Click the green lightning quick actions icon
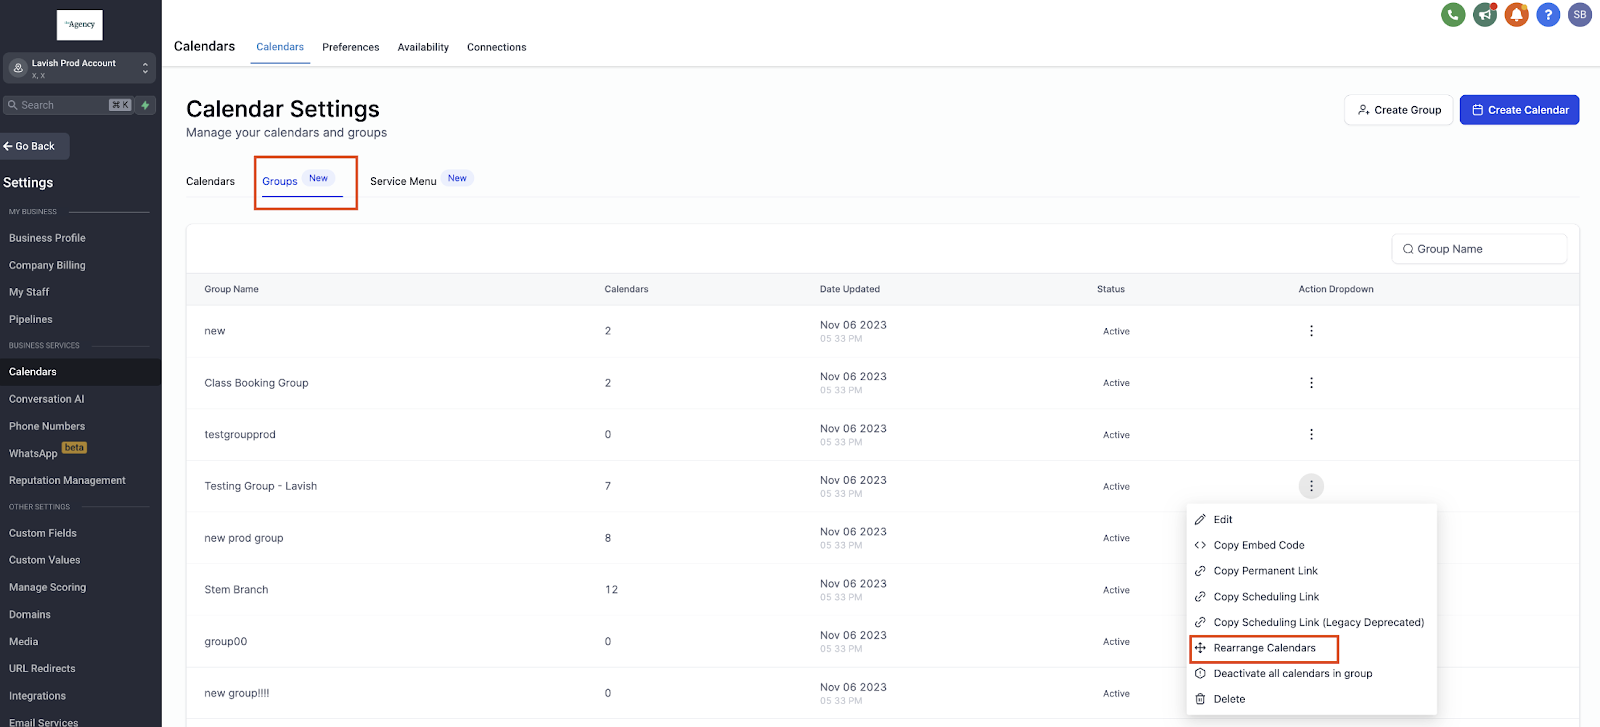This screenshot has height=727, width=1600. [145, 105]
